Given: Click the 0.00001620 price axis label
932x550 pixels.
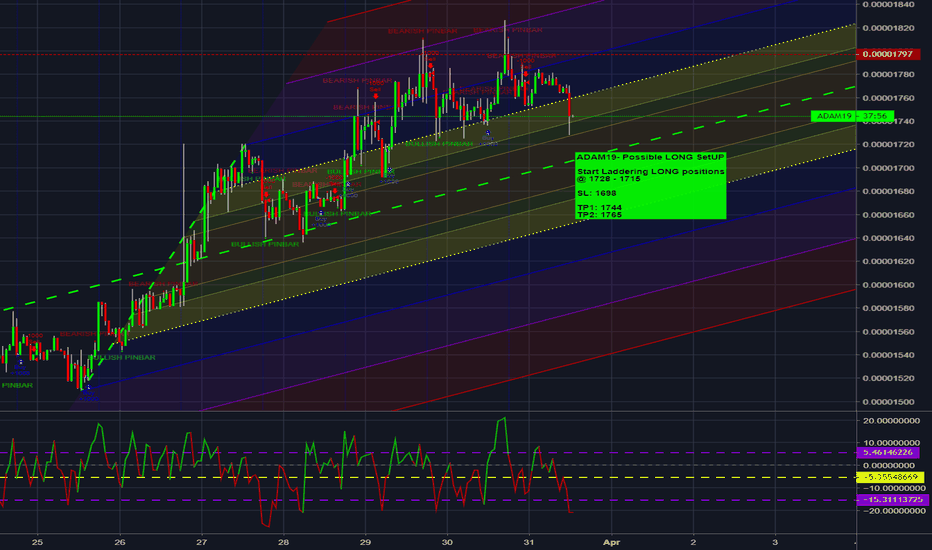Looking at the screenshot, I should tap(888, 262).
